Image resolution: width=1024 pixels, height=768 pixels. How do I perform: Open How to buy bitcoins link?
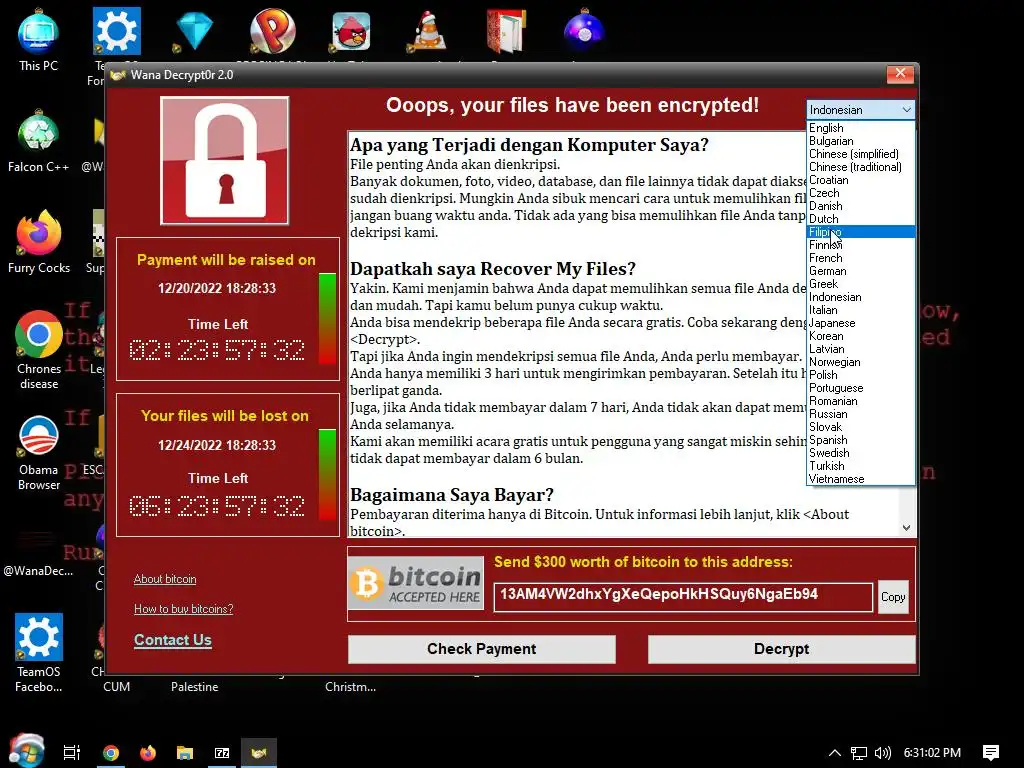click(x=184, y=609)
